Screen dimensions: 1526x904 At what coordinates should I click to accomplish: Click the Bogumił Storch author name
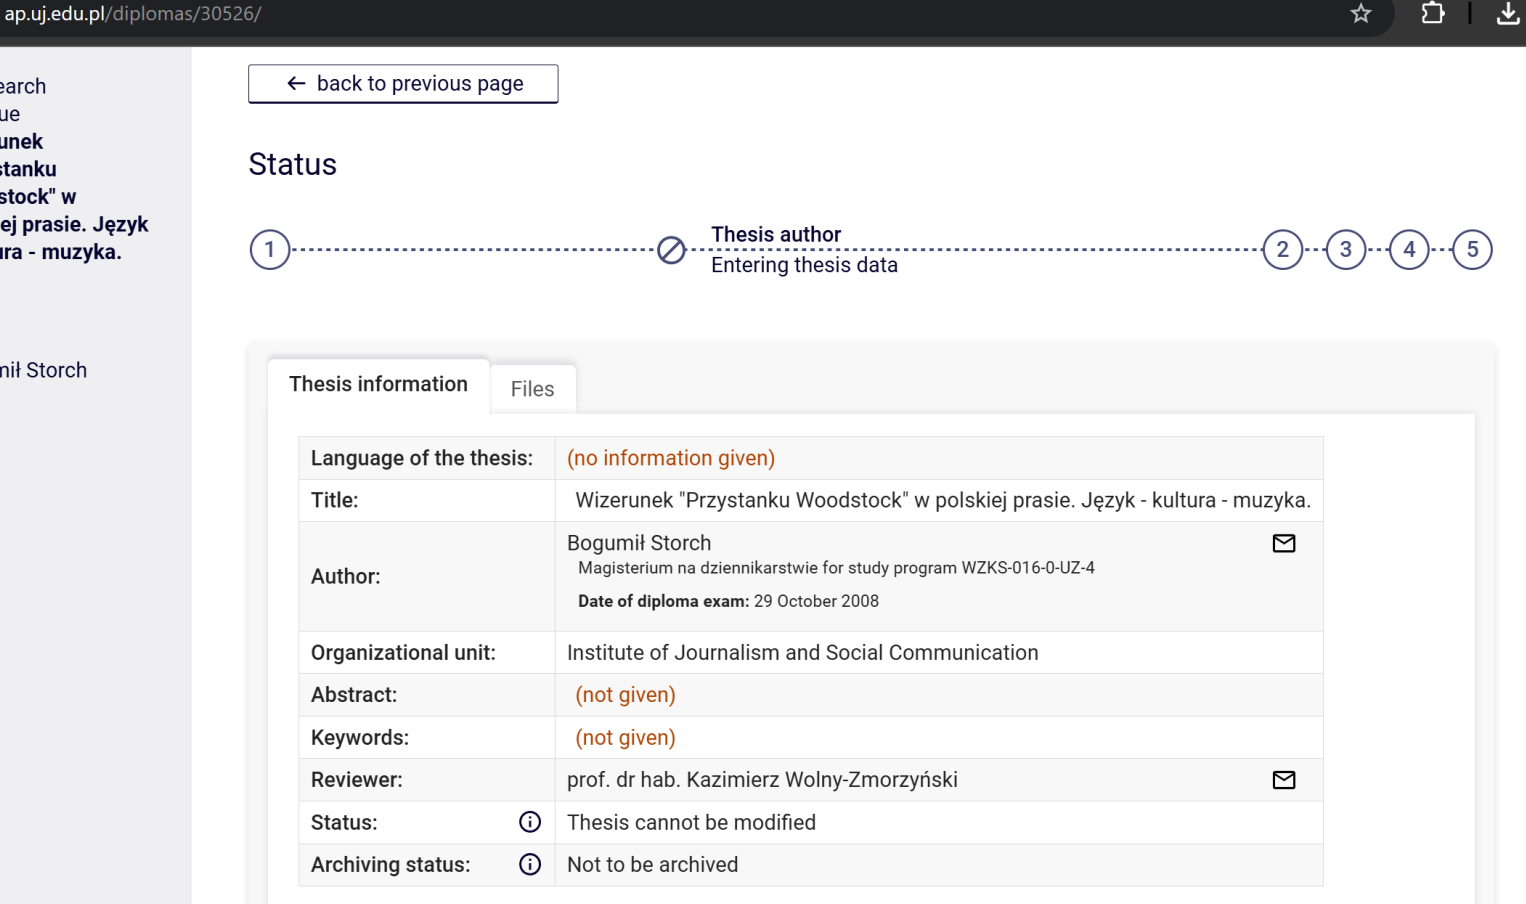point(639,543)
